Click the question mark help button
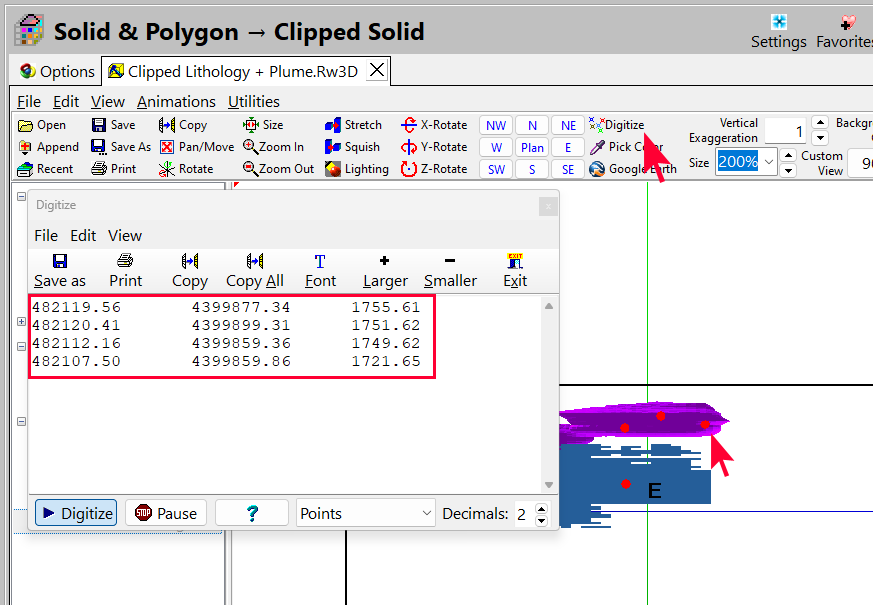 point(252,513)
